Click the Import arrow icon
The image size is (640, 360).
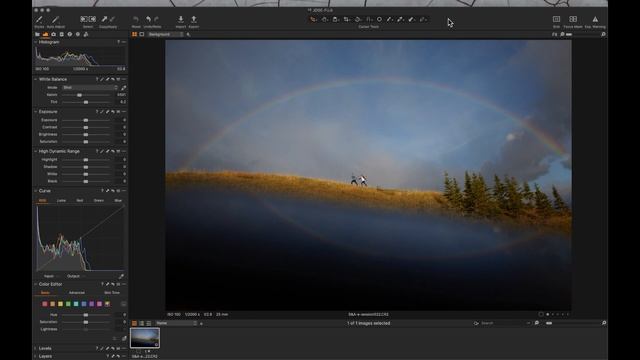[x=181, y=19]
